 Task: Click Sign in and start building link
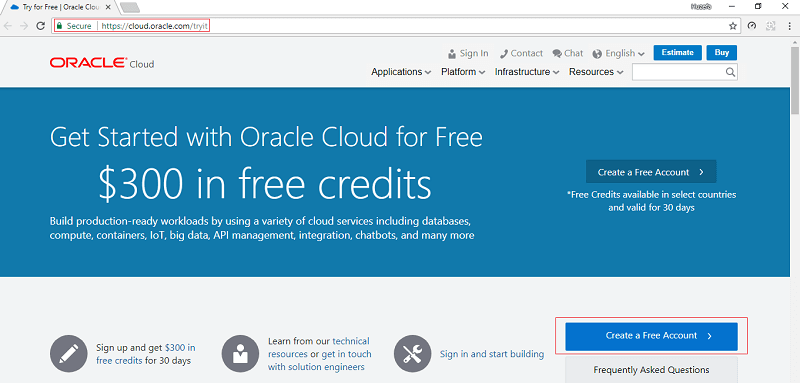[x=492, y=354]
